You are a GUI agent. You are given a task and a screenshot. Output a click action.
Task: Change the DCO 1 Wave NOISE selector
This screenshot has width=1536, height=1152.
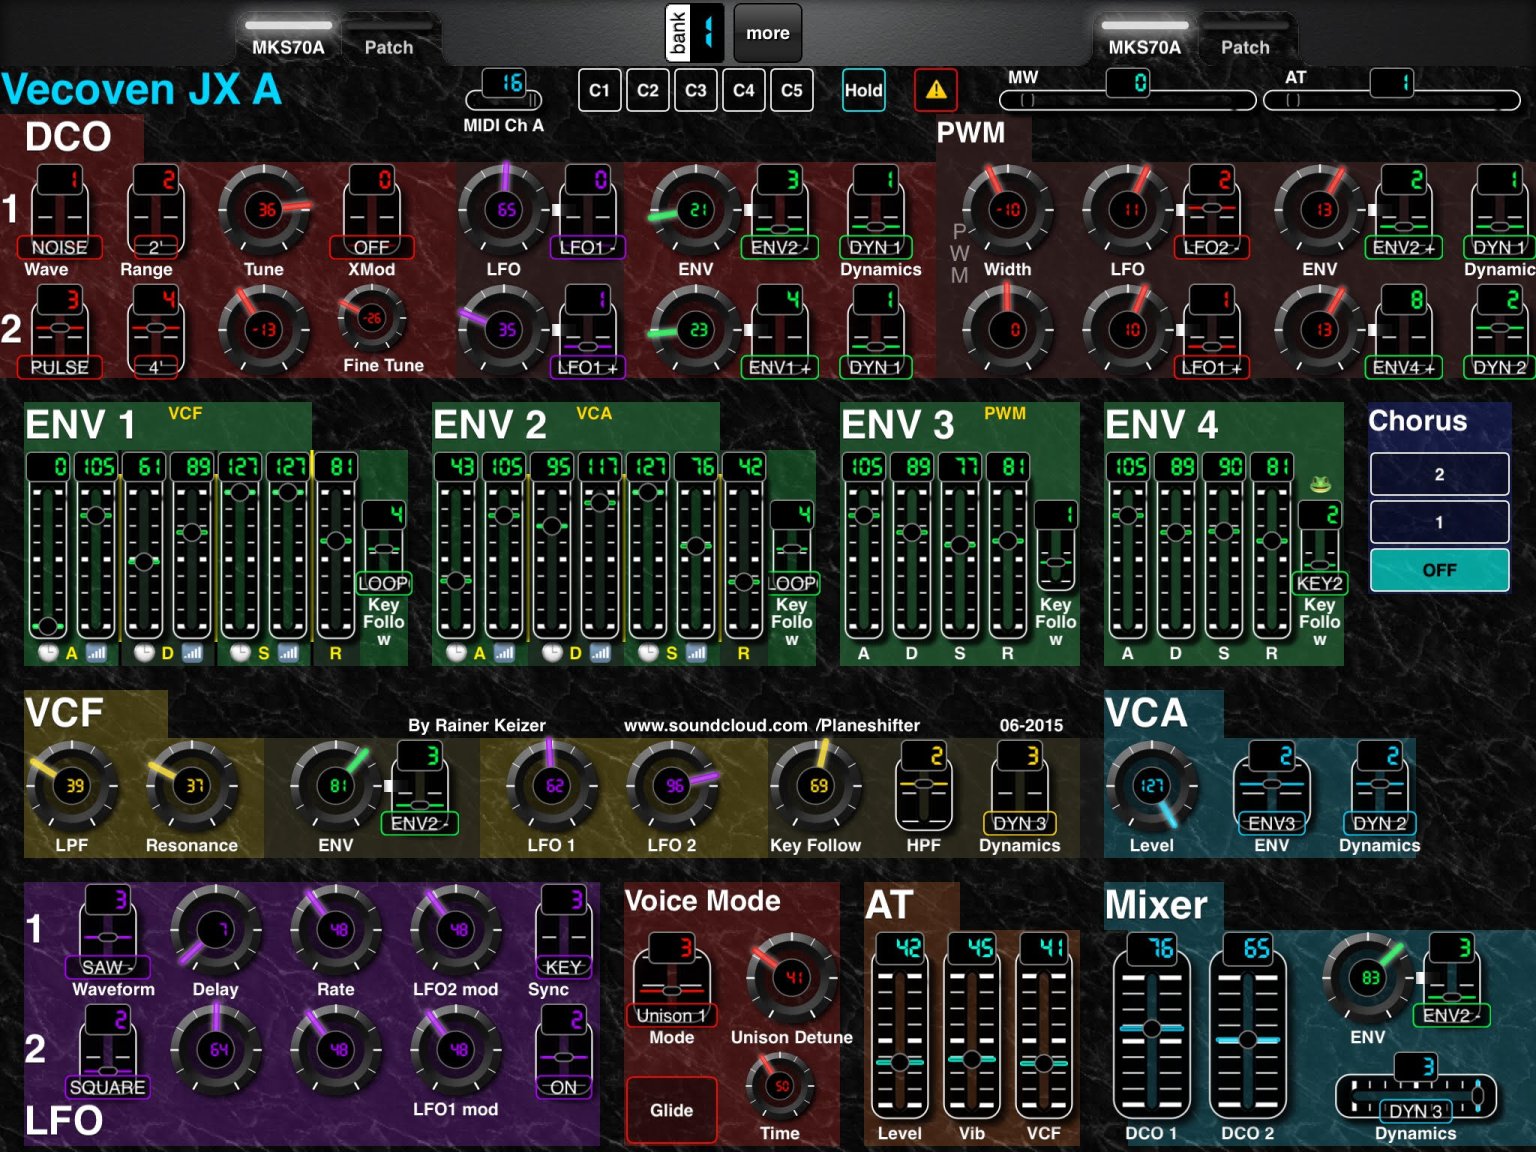point(59,212)
